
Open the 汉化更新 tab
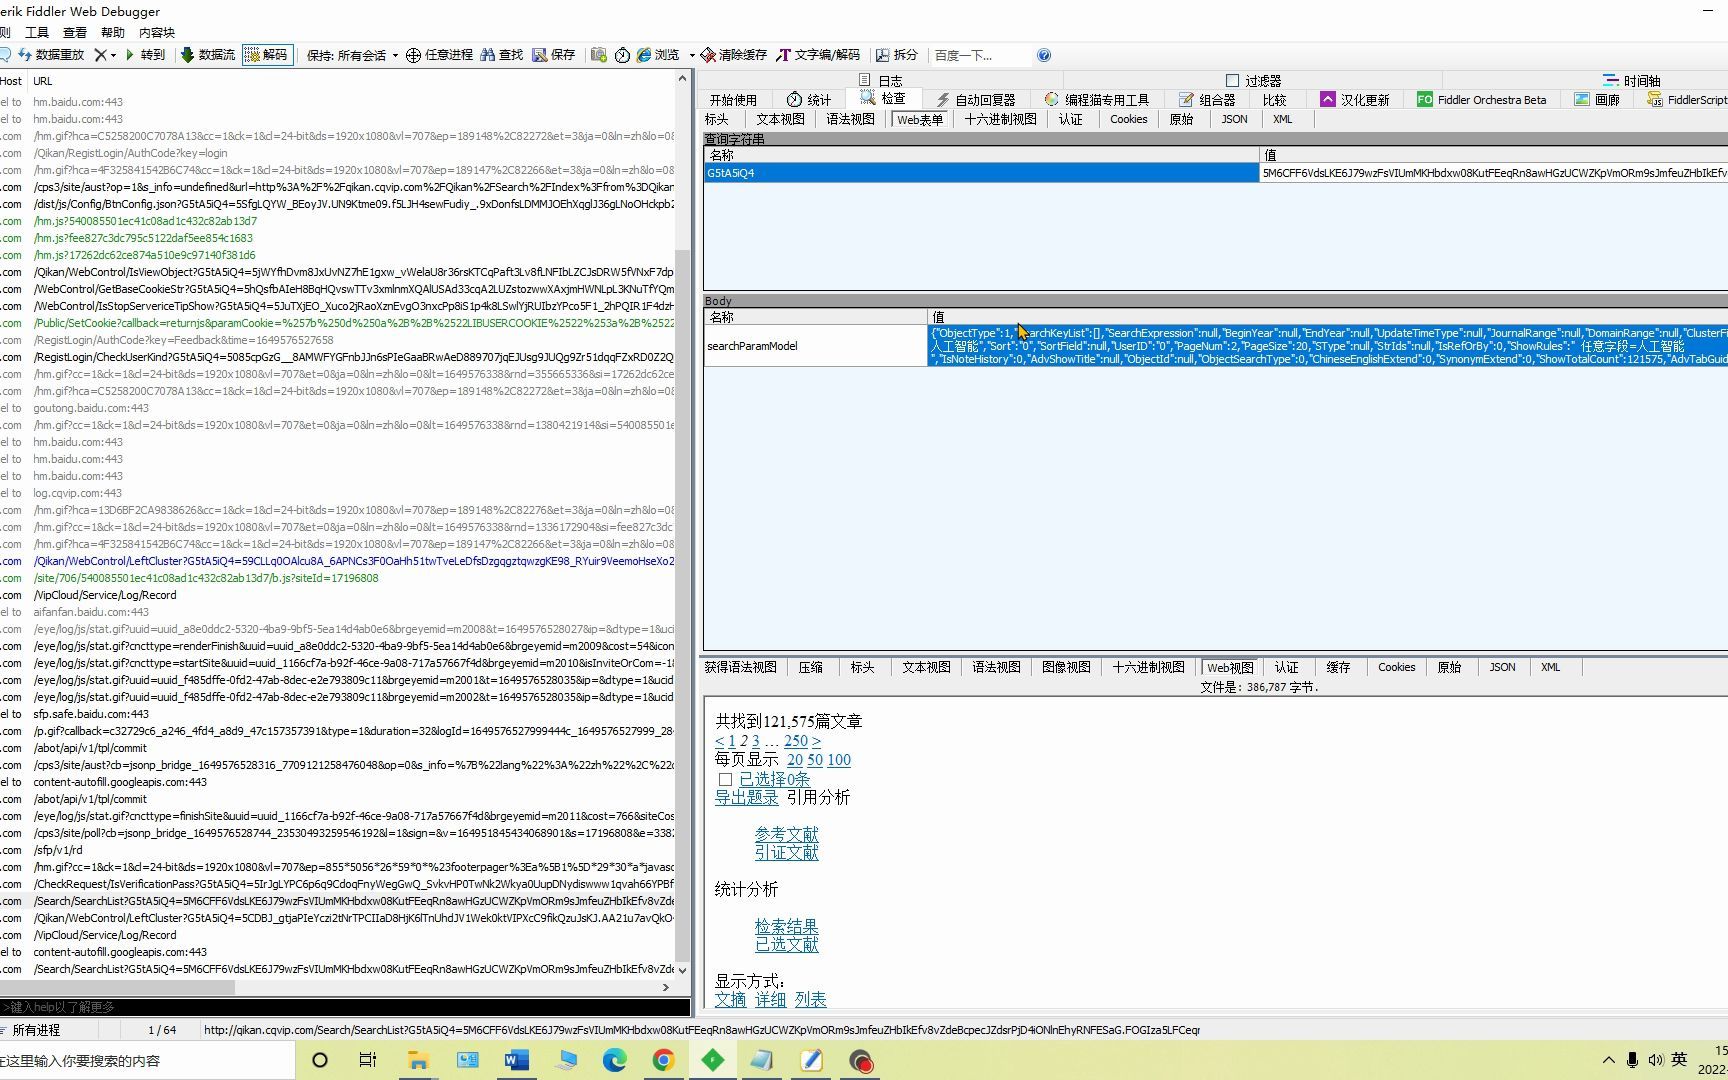[x=1355, y=99]
